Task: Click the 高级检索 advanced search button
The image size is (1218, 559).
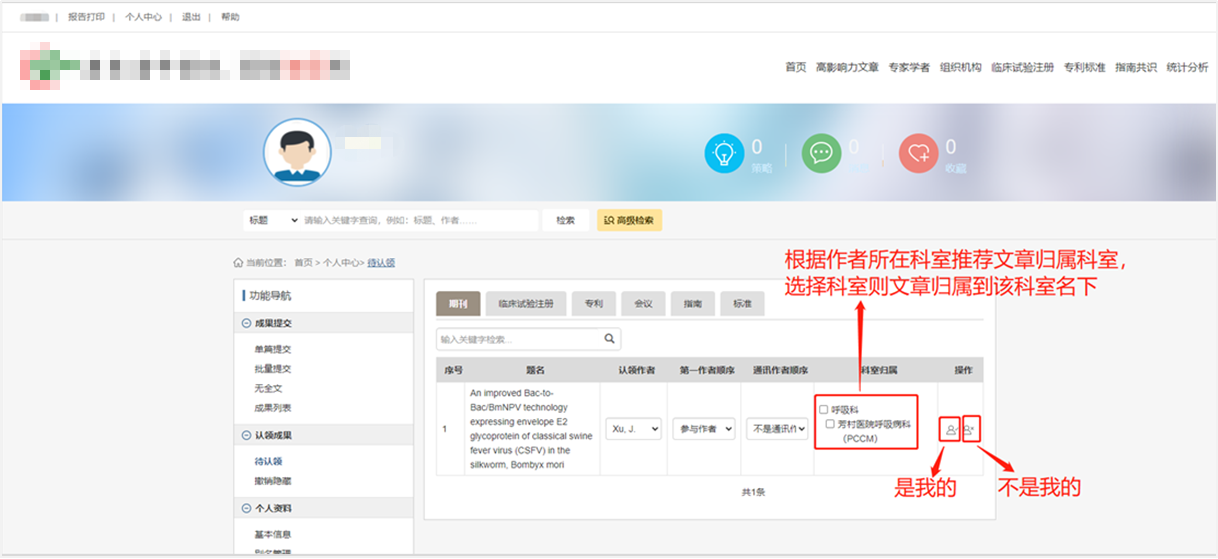Action: click(629, 220)
